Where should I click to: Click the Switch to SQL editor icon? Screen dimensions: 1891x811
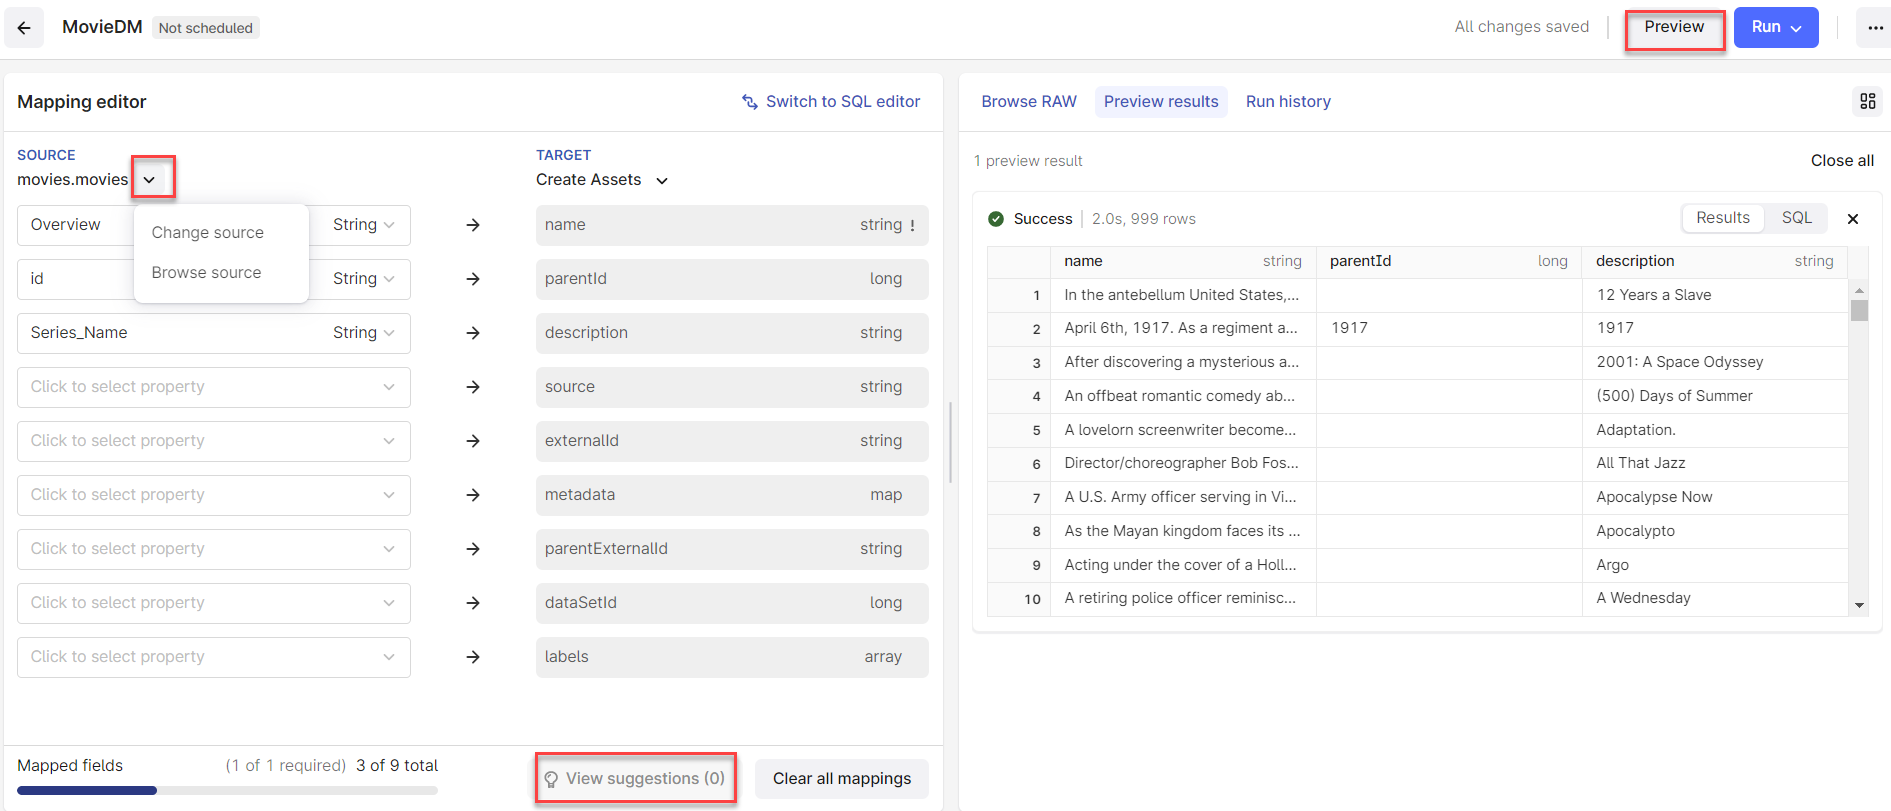(x=750, y=102)
